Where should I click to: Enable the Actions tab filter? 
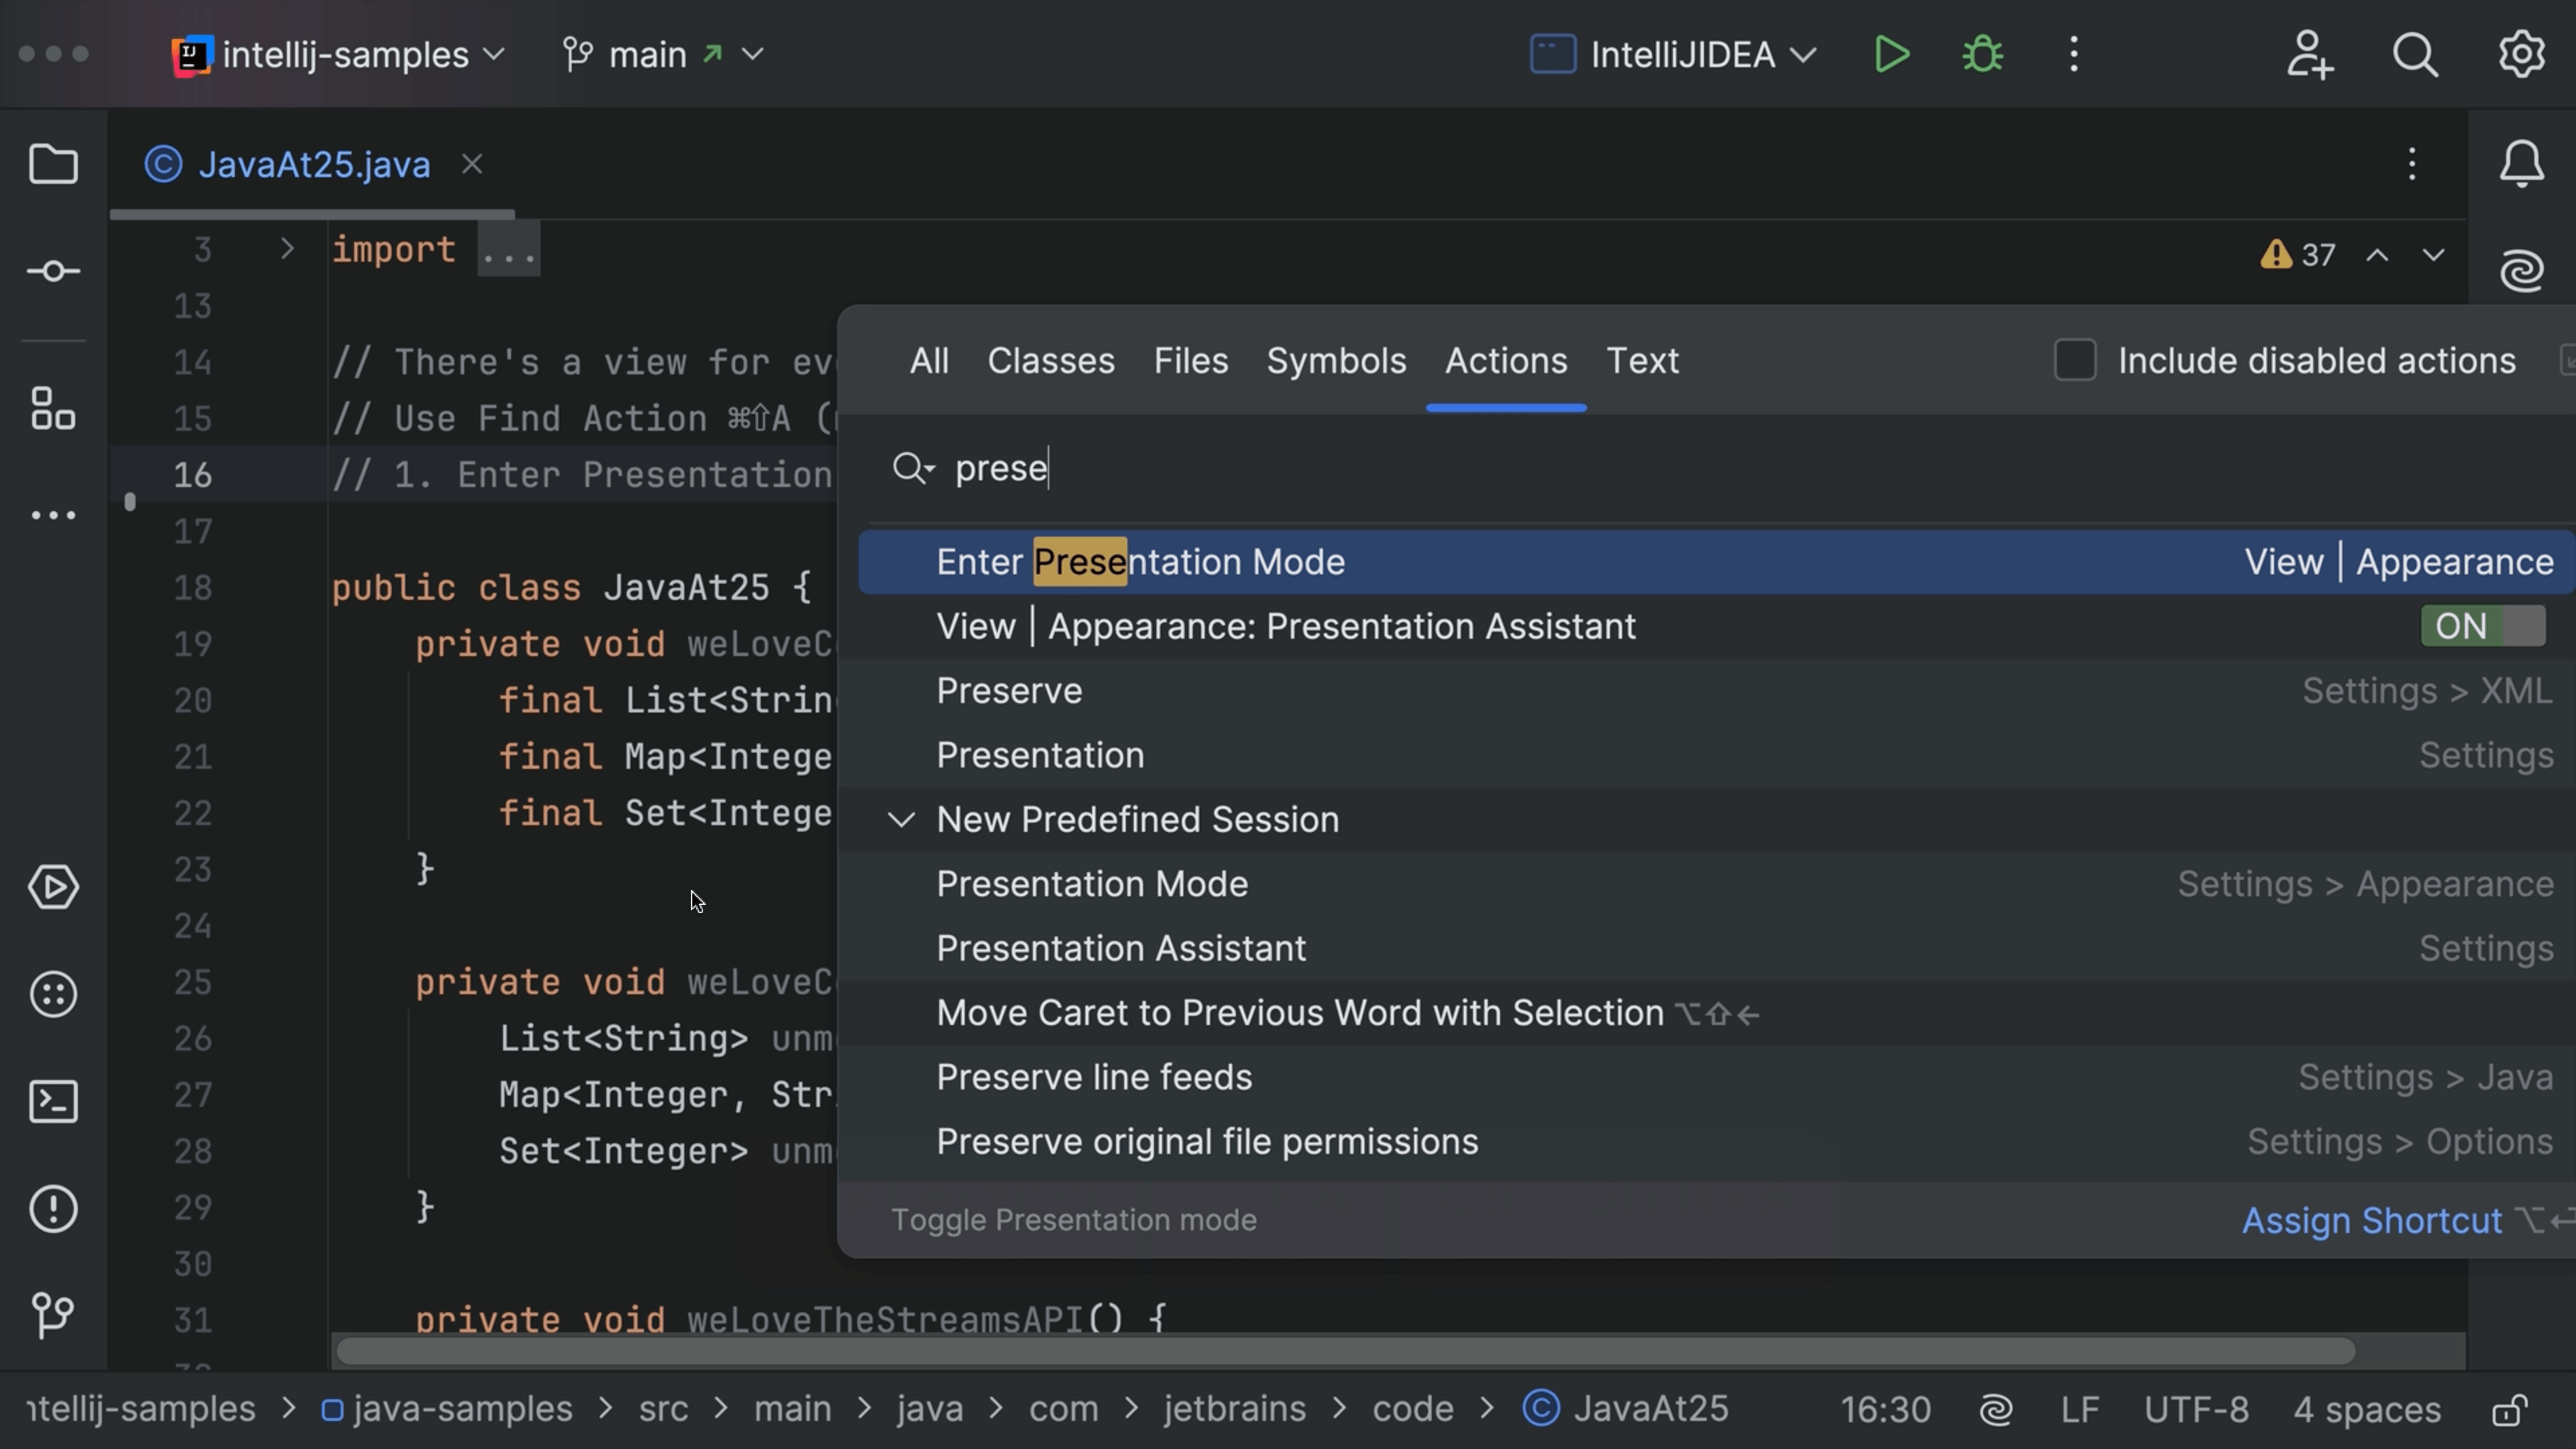click(1505, 361)
